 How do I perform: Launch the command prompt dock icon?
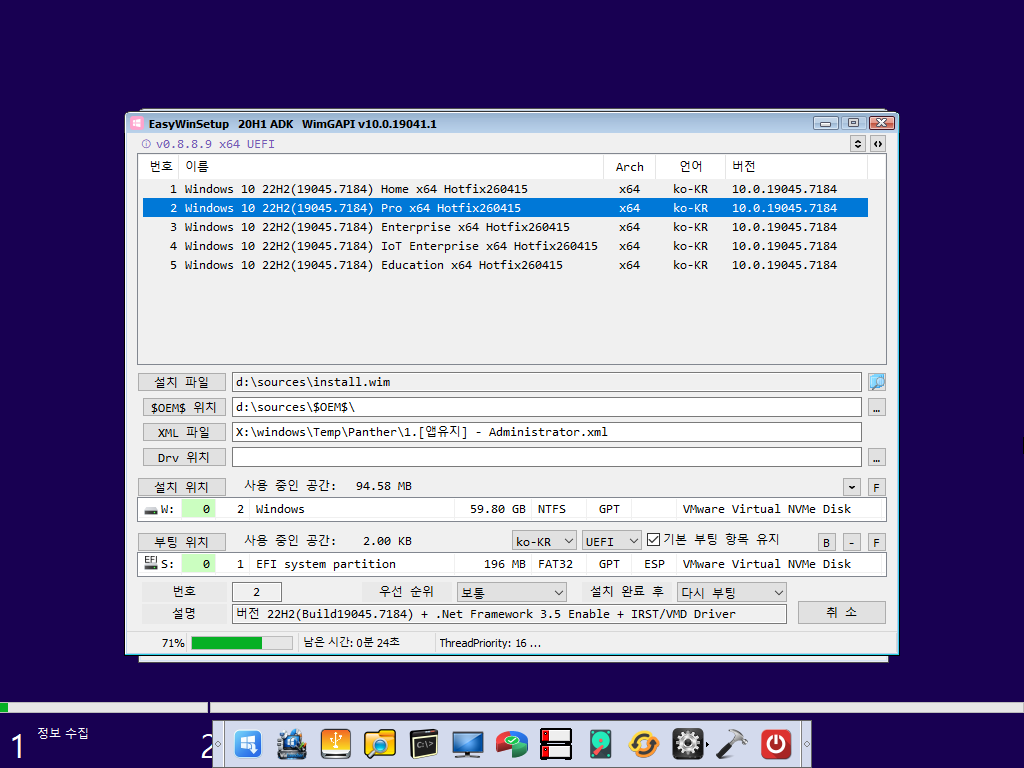point(424,744)
